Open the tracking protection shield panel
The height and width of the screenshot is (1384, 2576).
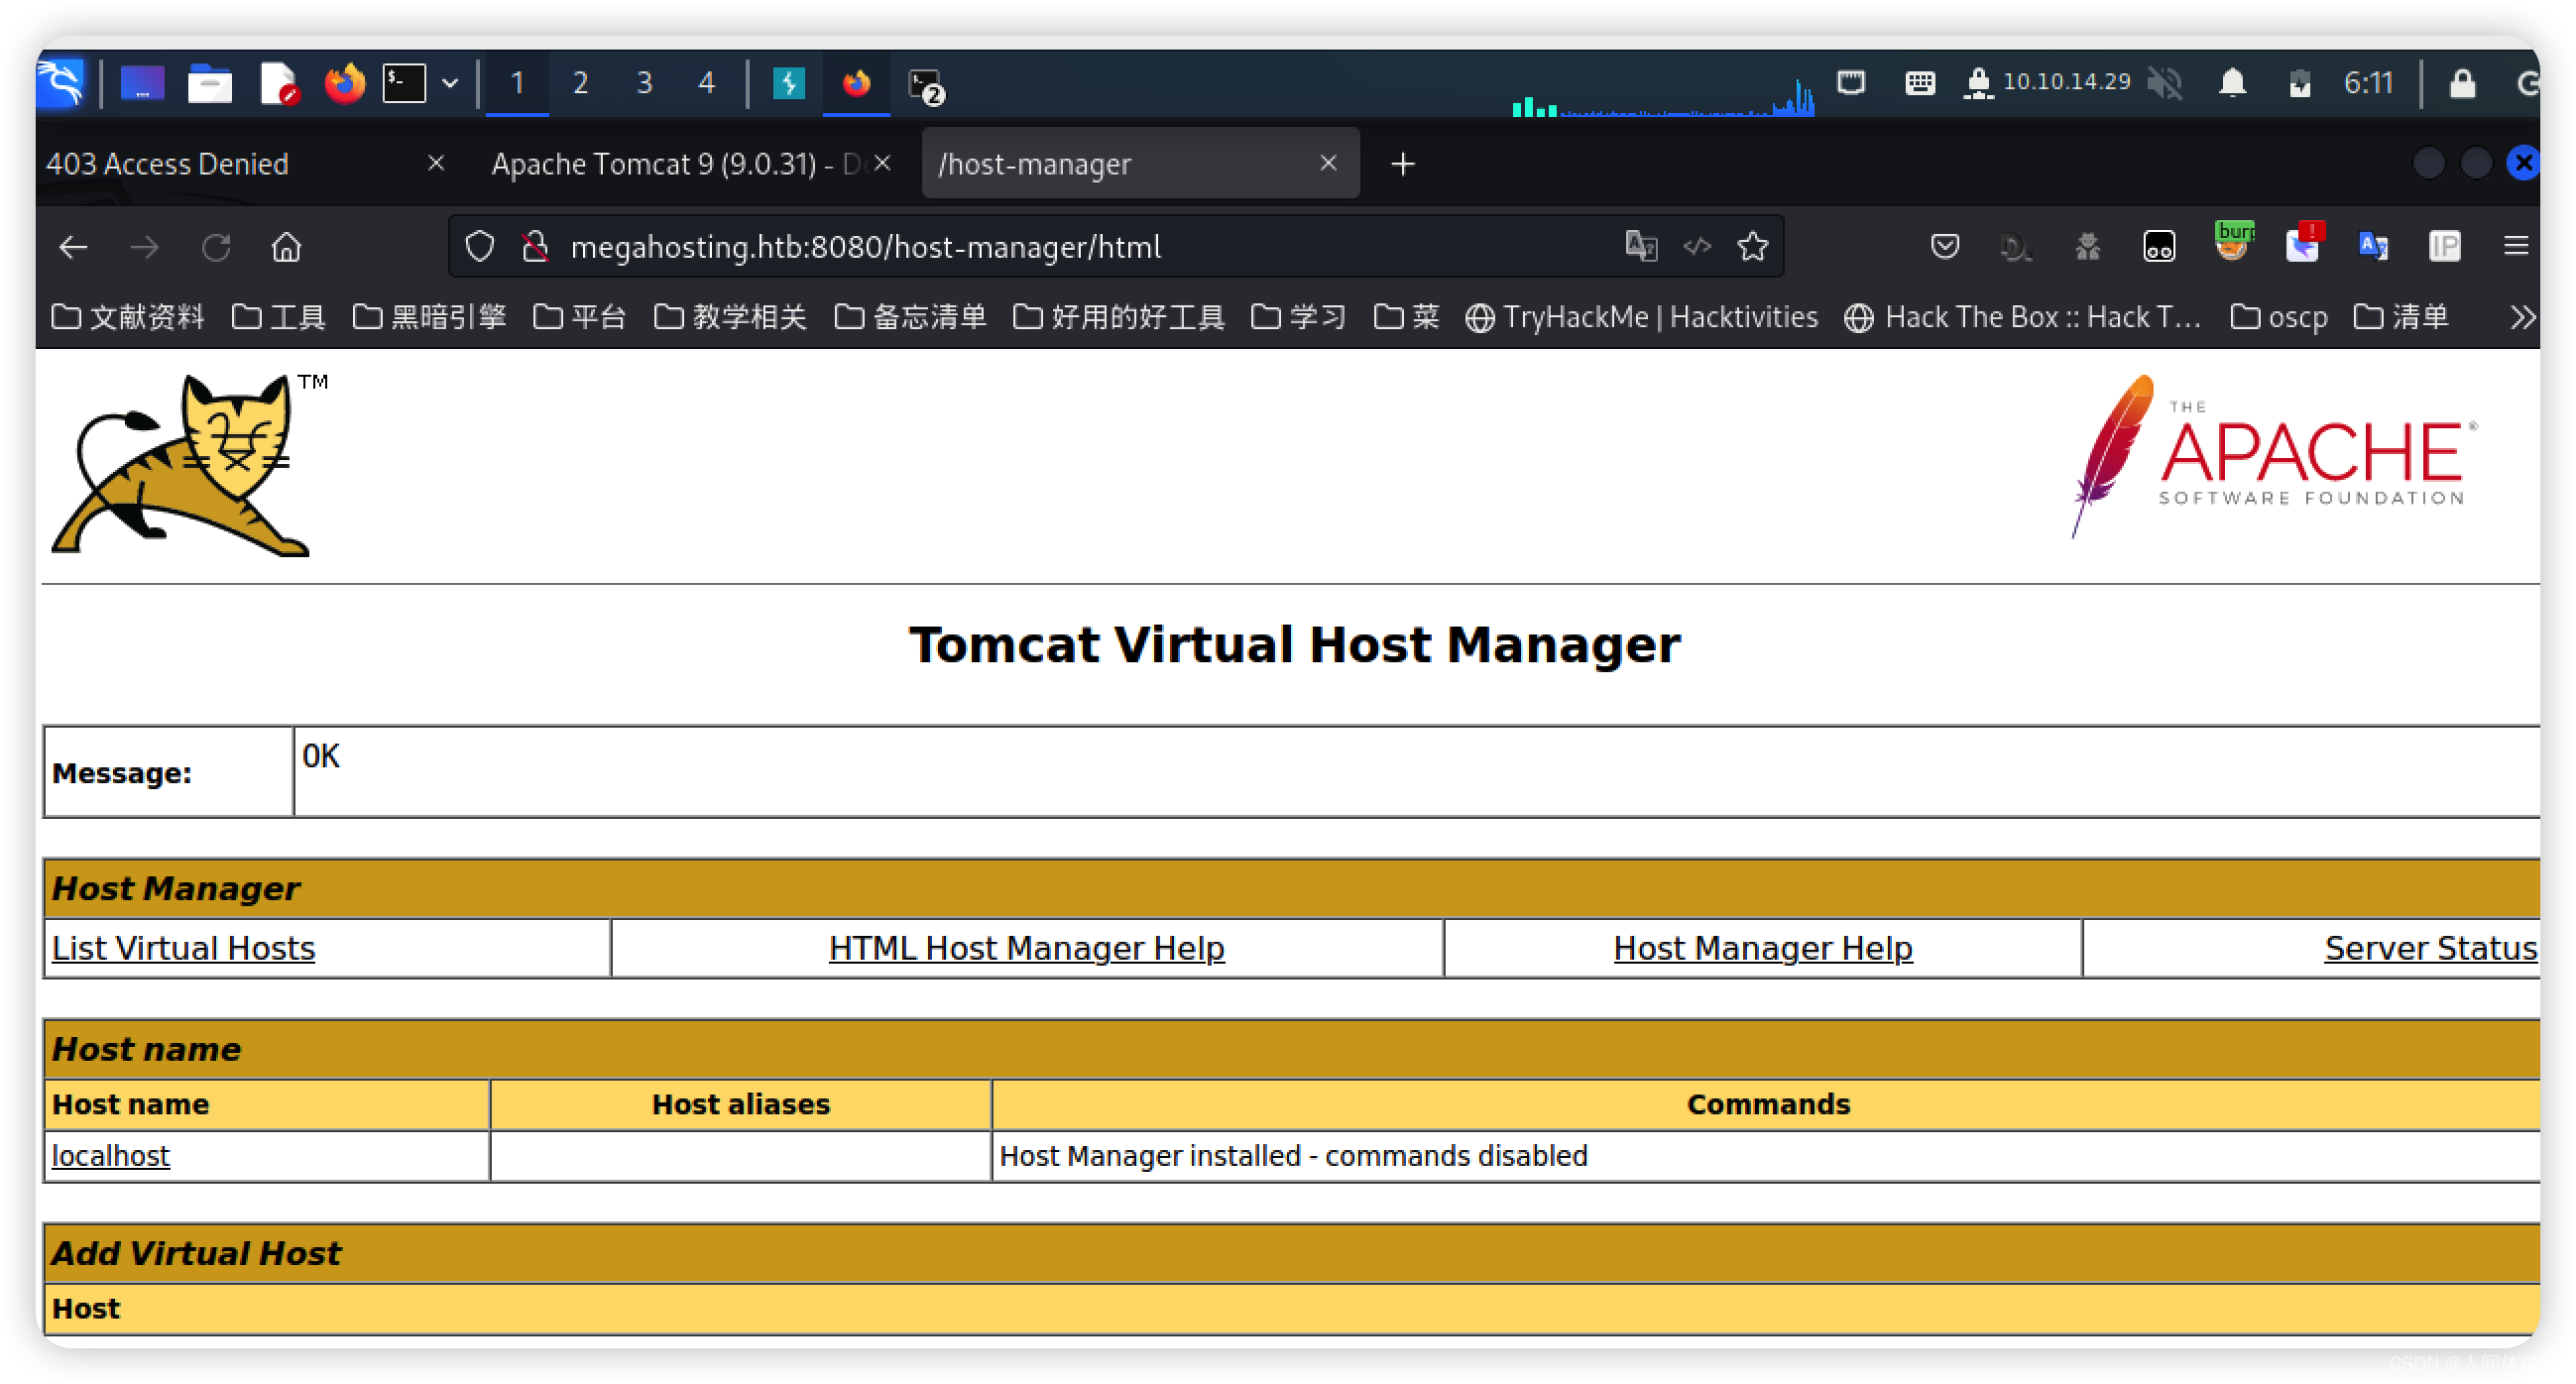[x=480, y=246]
